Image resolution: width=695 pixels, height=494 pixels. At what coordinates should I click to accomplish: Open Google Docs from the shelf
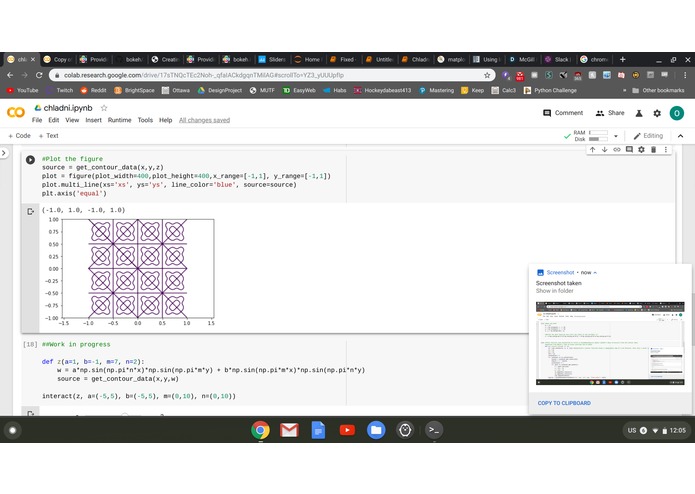pos(318,430)
